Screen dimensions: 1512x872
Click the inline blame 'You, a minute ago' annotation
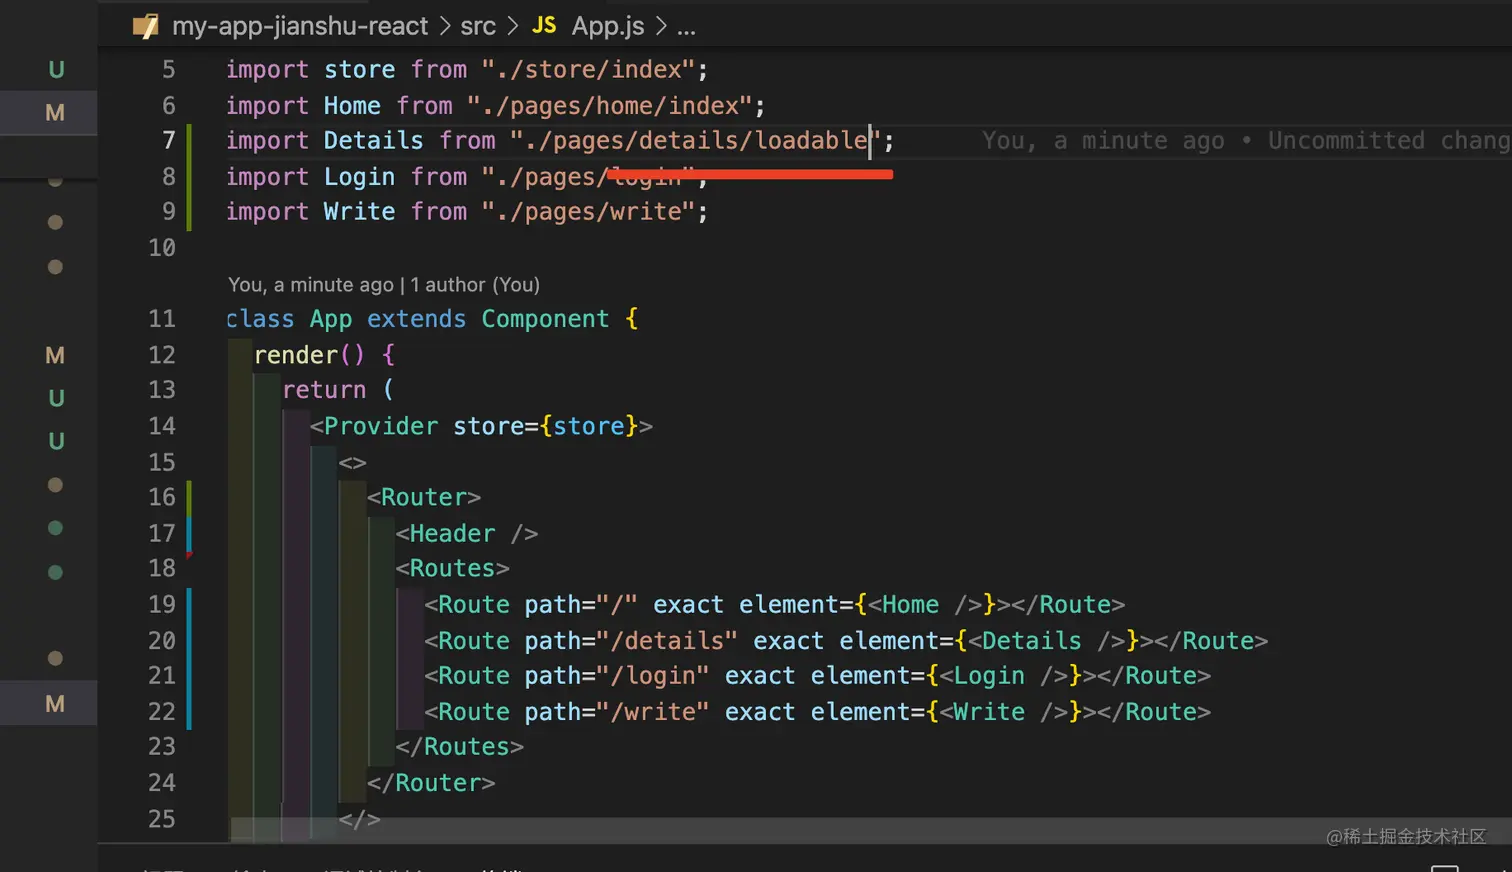tap(1103, 141)
